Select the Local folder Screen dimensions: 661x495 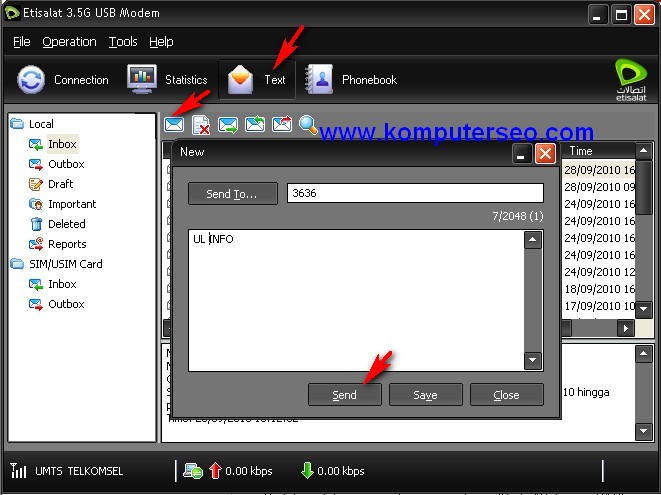pyautogui.click(x=41, y=124)
